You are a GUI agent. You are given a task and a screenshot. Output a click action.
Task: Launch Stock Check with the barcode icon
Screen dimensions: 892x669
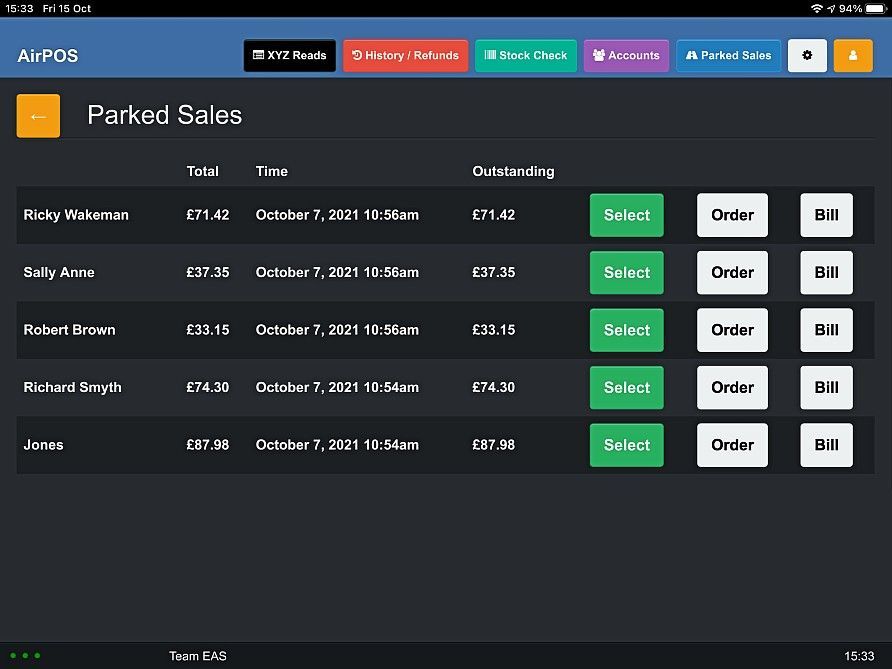pos(525,55)
